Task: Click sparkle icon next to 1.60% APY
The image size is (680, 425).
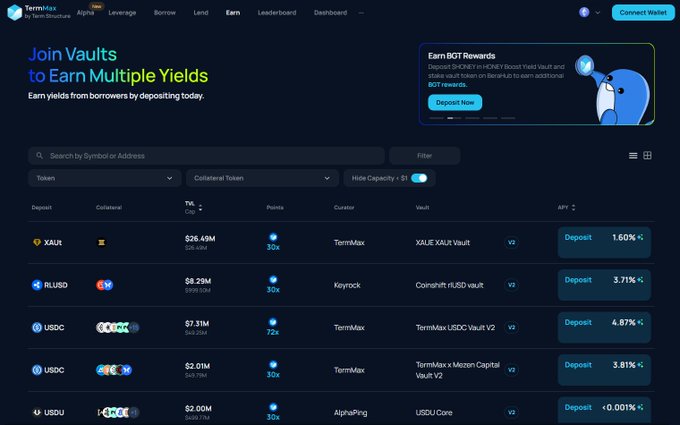Action: (x=641, y=237)
